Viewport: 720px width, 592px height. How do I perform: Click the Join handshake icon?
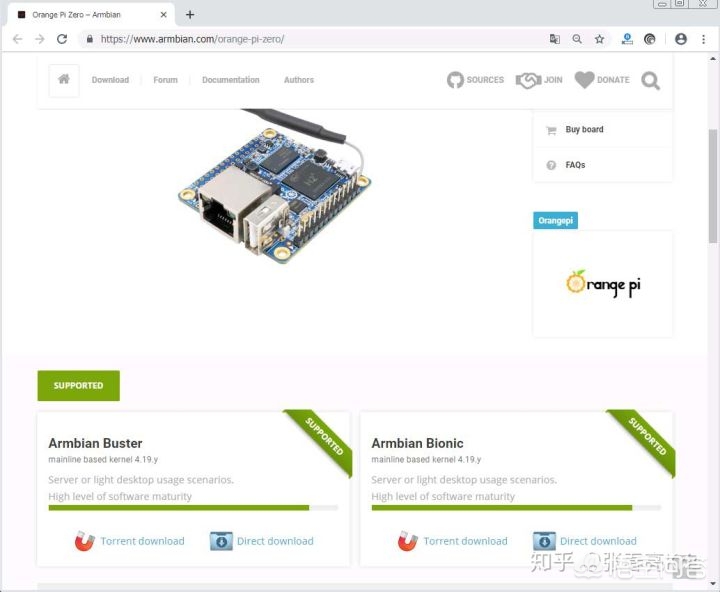click(x=529, y=80)
